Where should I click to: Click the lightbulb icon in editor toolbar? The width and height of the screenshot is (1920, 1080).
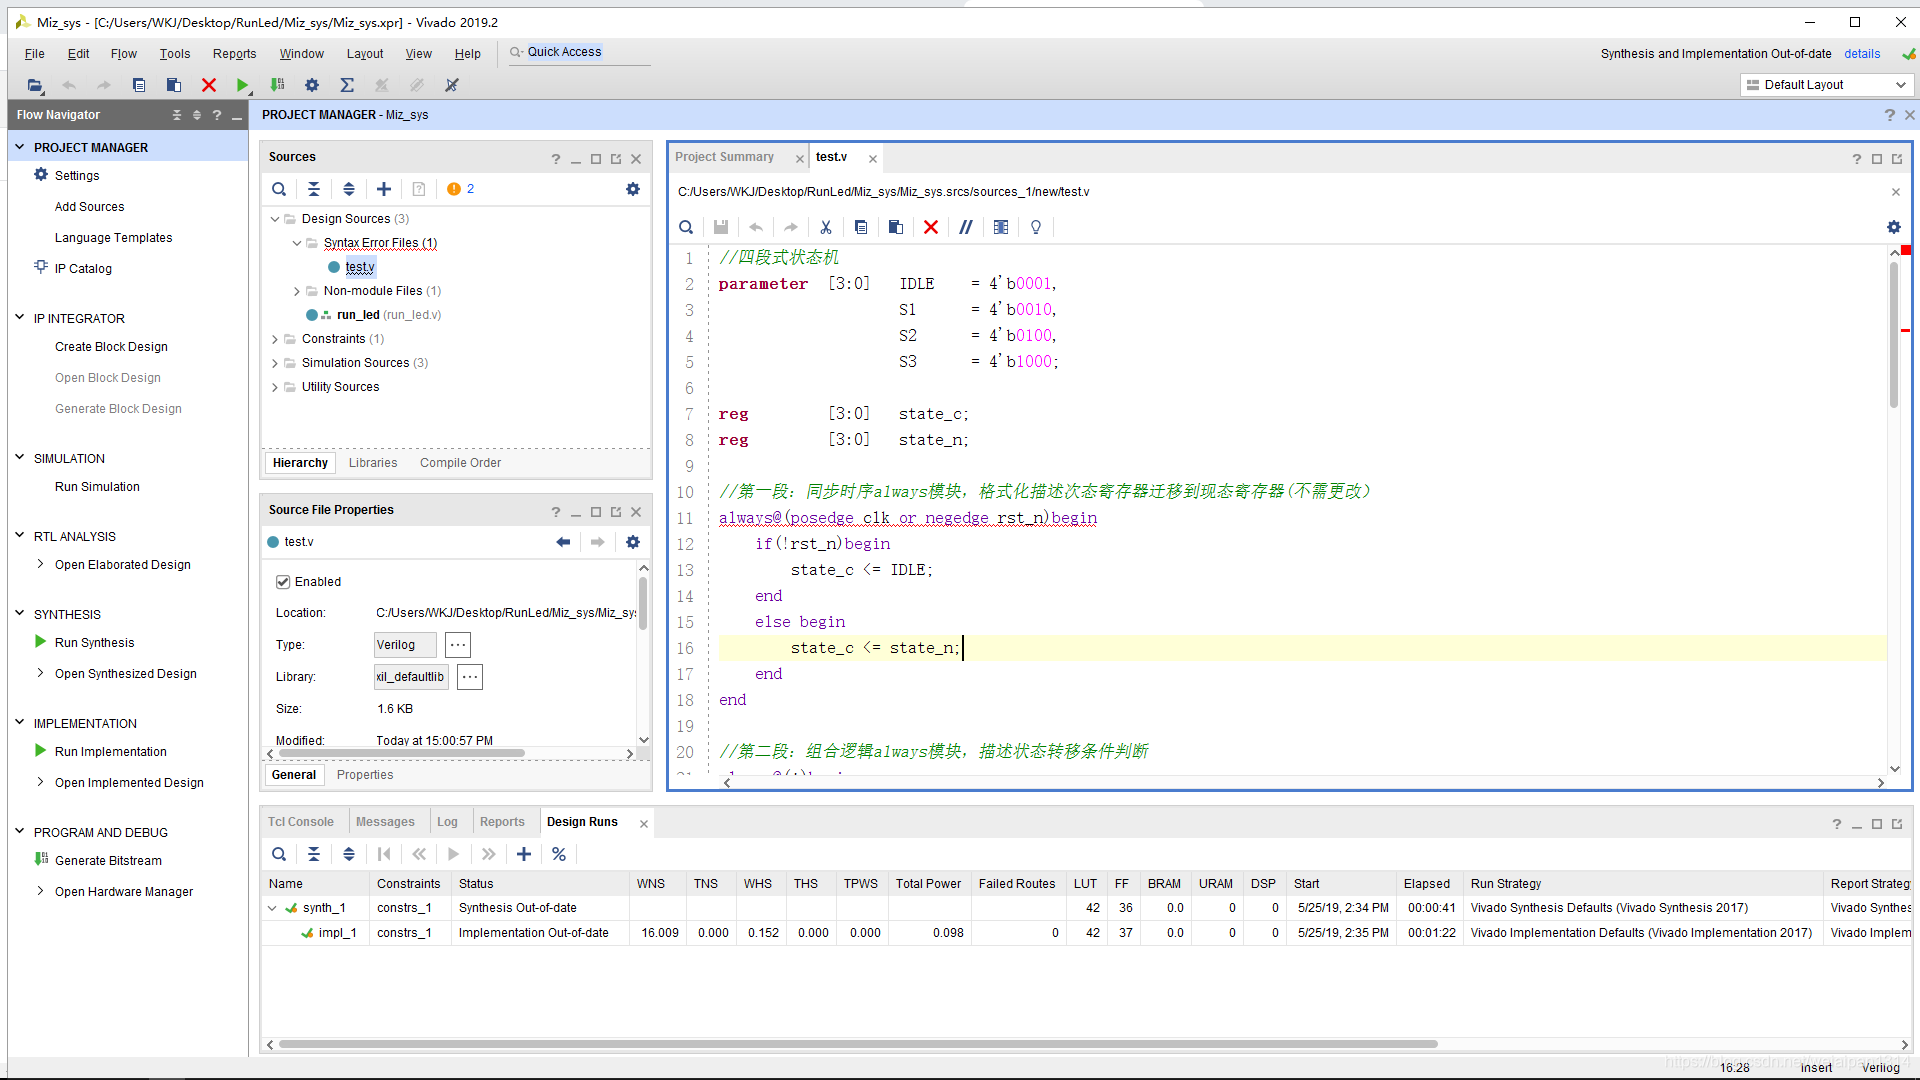coord(1035,227)
